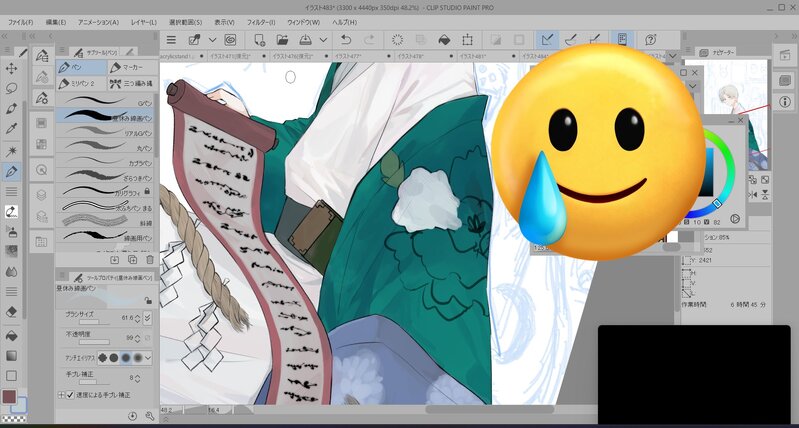This screenshot has height=428, width=799.
Task: Select the Eyedropper tool
Action: (12, 129)
